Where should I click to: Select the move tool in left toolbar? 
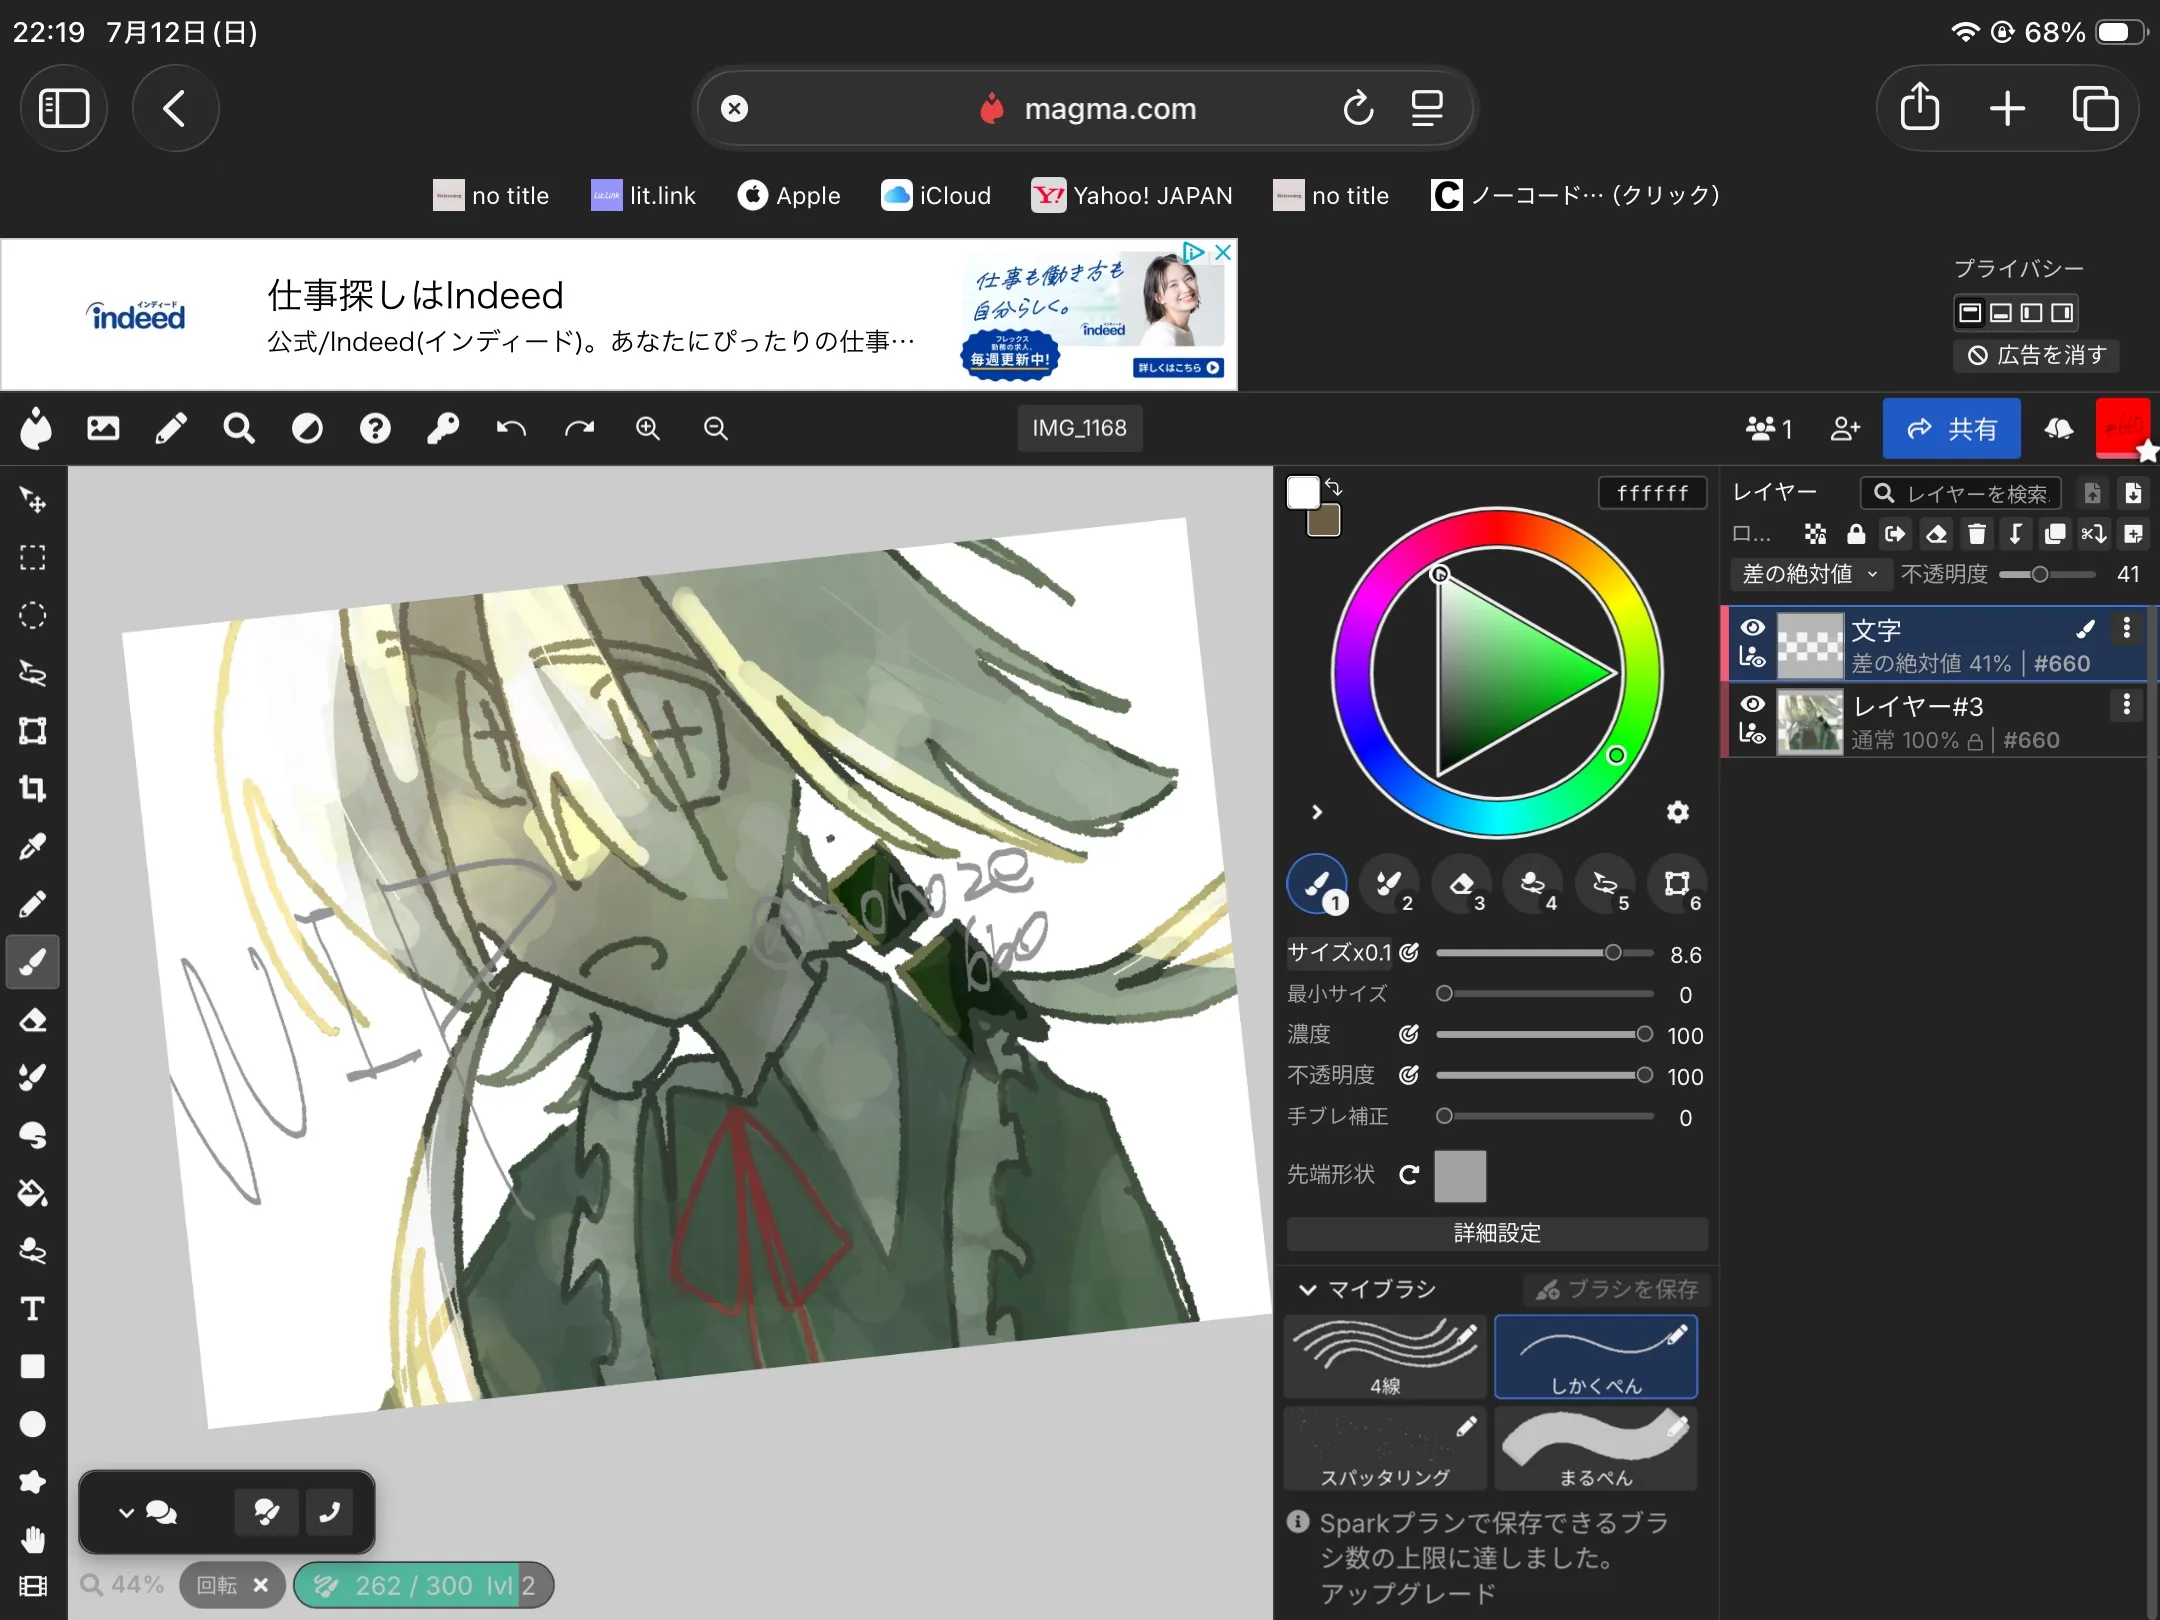pos(33,499)
